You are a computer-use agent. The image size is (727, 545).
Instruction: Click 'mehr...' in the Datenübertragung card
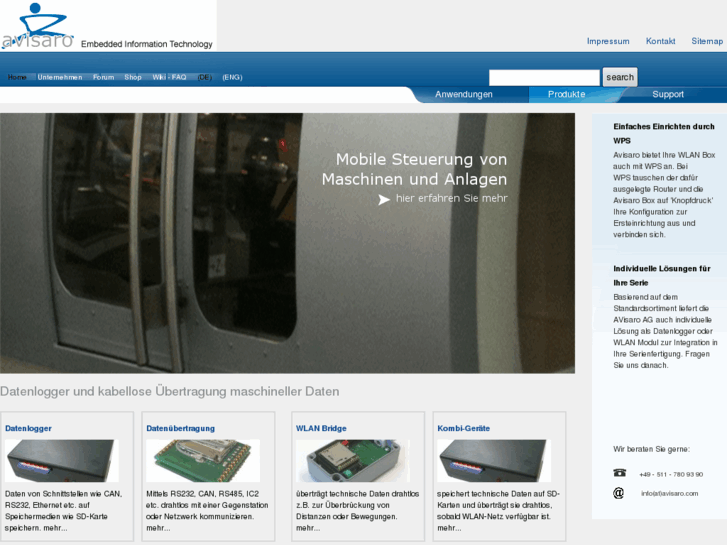click(x=158, y=528)
